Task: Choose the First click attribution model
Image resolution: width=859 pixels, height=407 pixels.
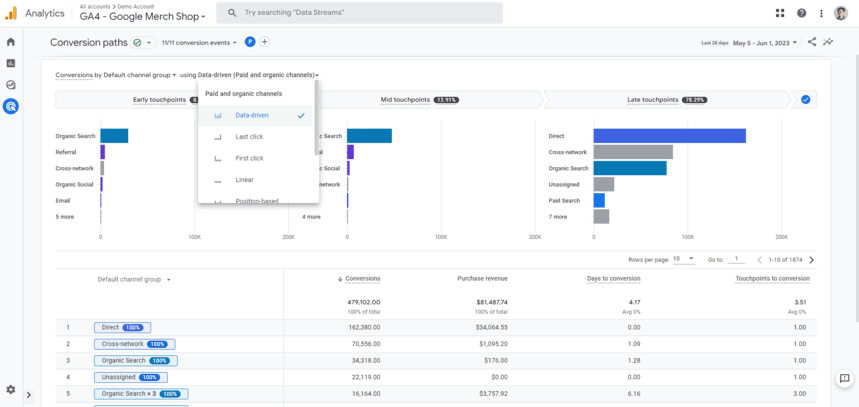Action: 250,158
